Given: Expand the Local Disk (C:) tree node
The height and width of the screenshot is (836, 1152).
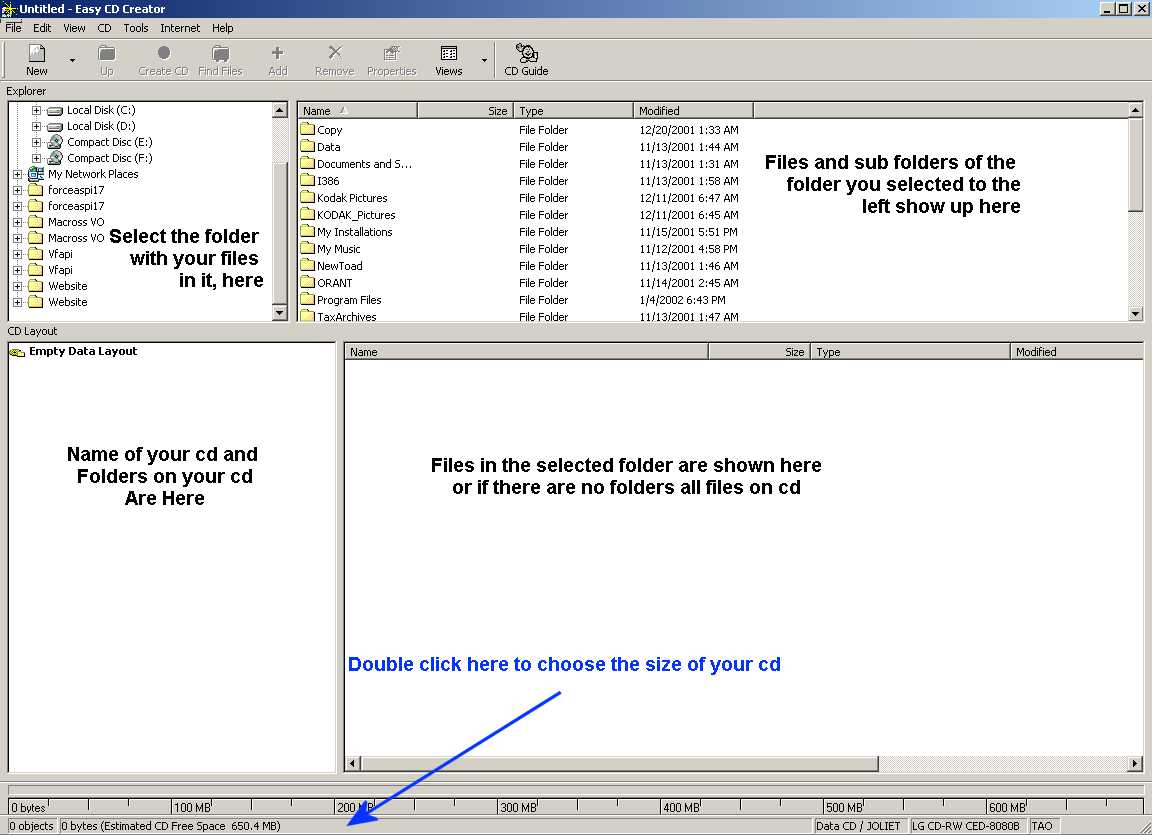Looking at the screenshot, I should tap(37, 110).
